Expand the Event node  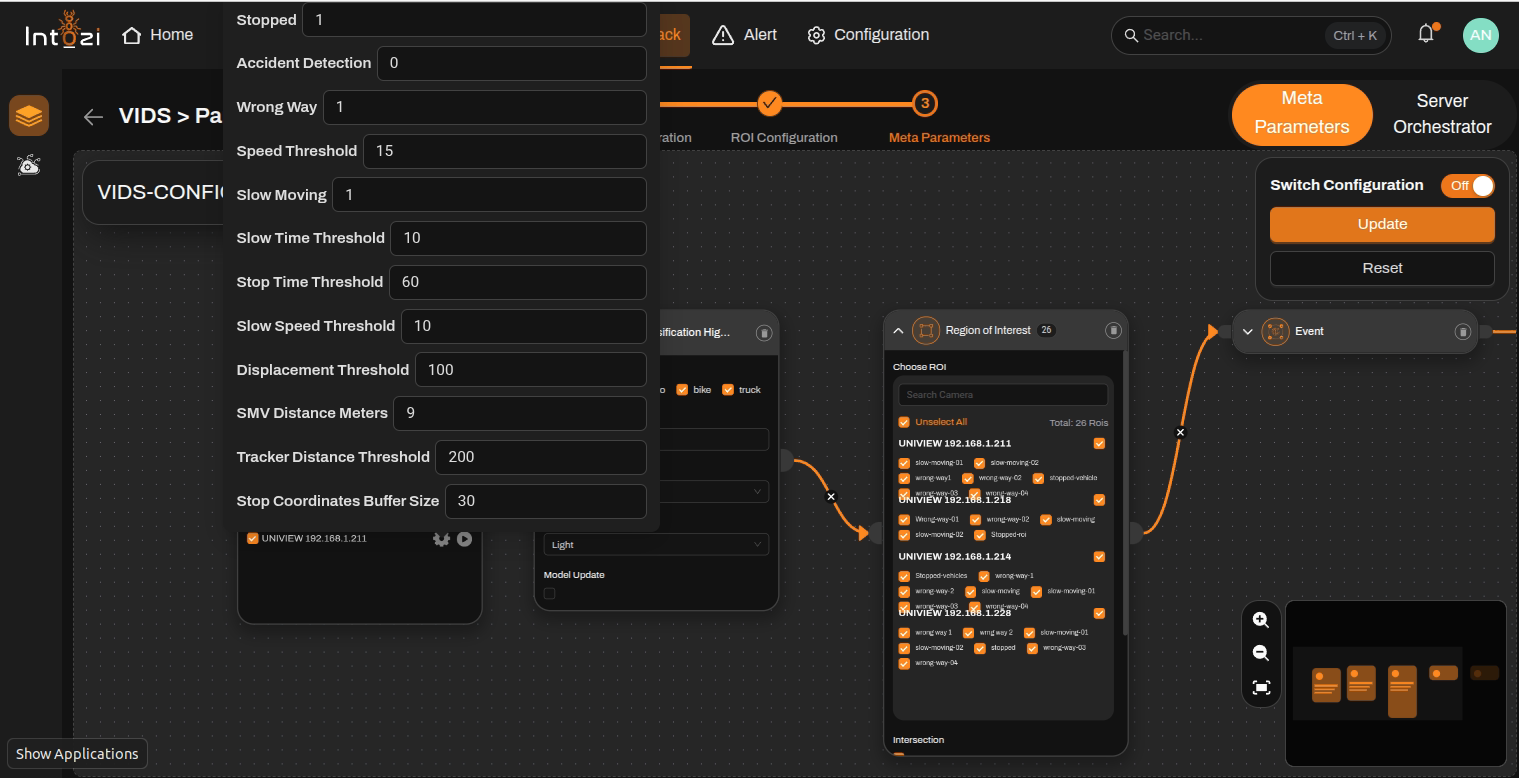click(x=1247, y=331)
